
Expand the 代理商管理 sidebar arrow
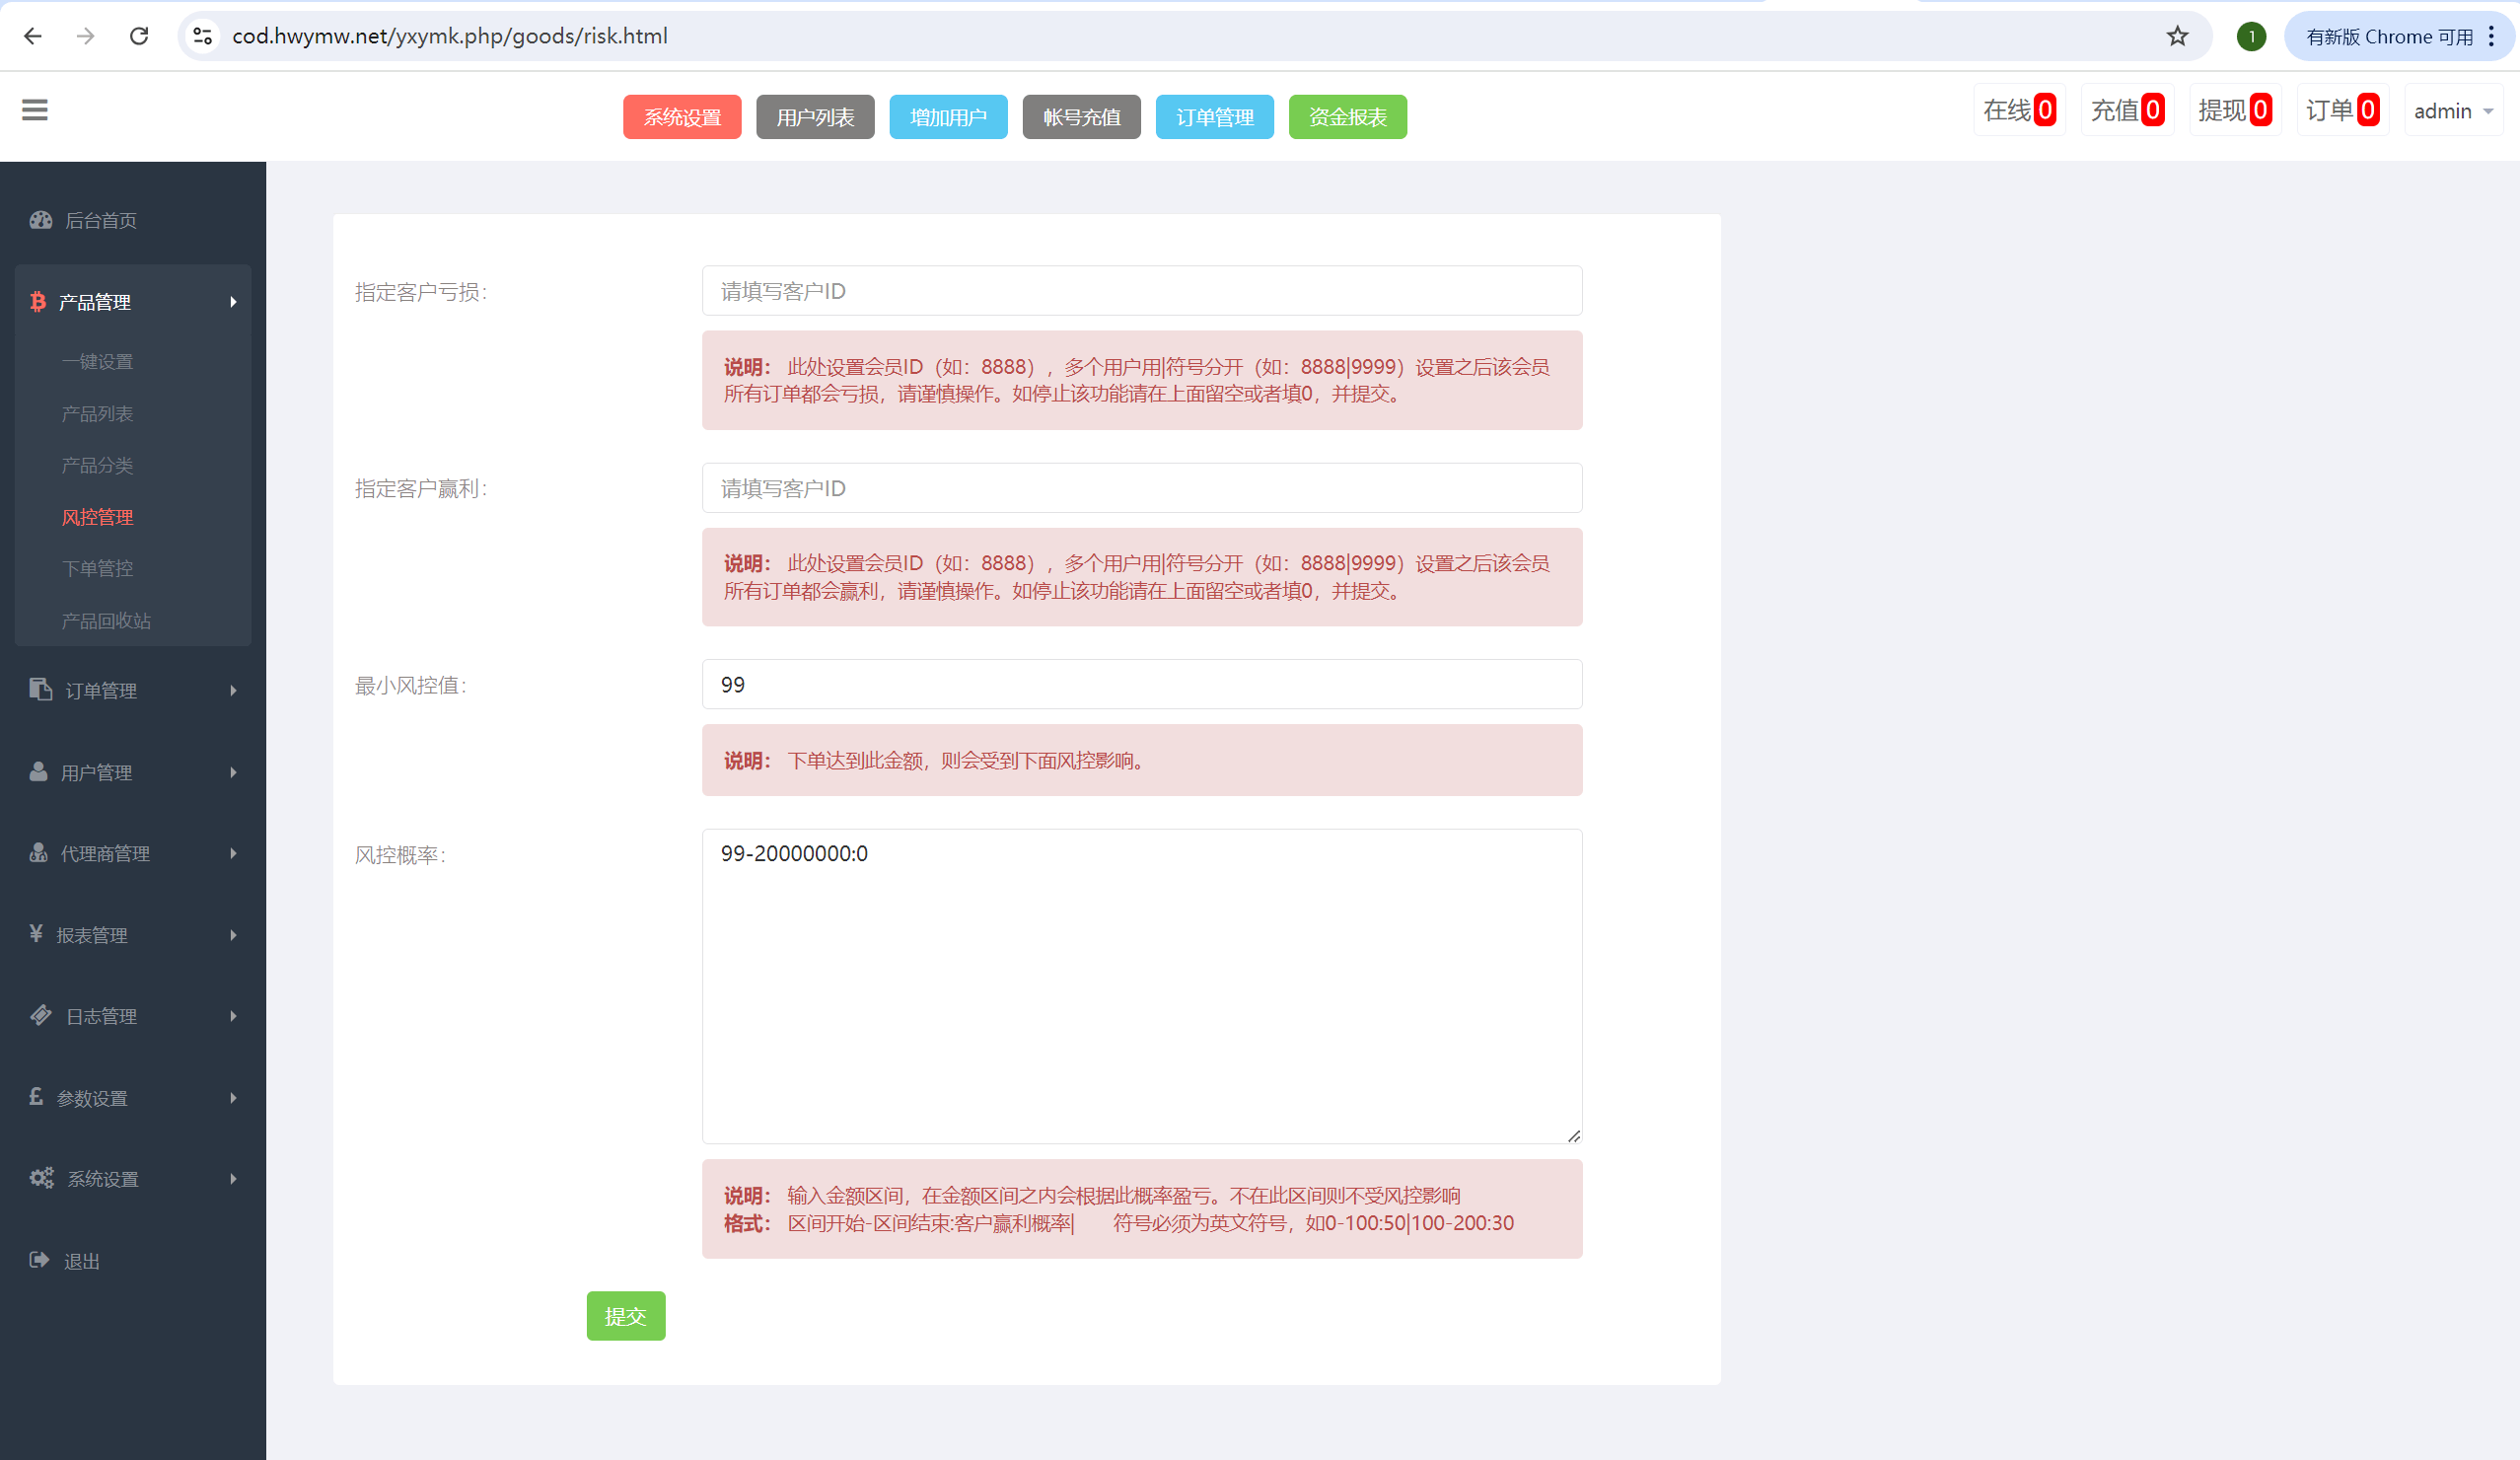233,853
